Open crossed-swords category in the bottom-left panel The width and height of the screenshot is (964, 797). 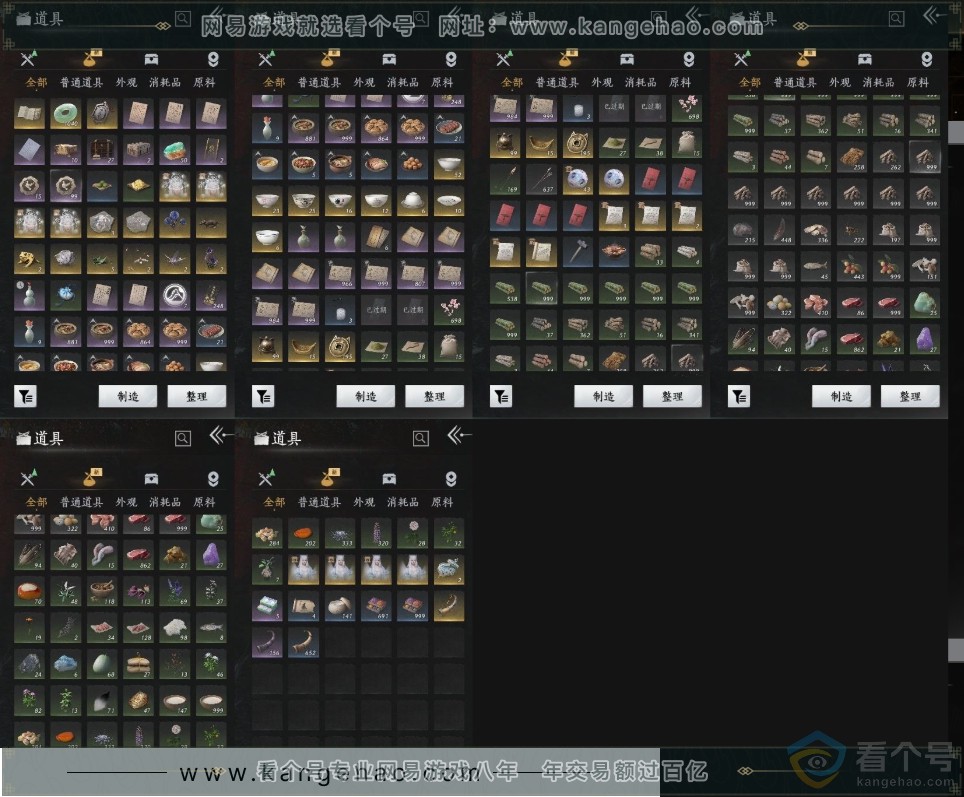pos(28,478)
